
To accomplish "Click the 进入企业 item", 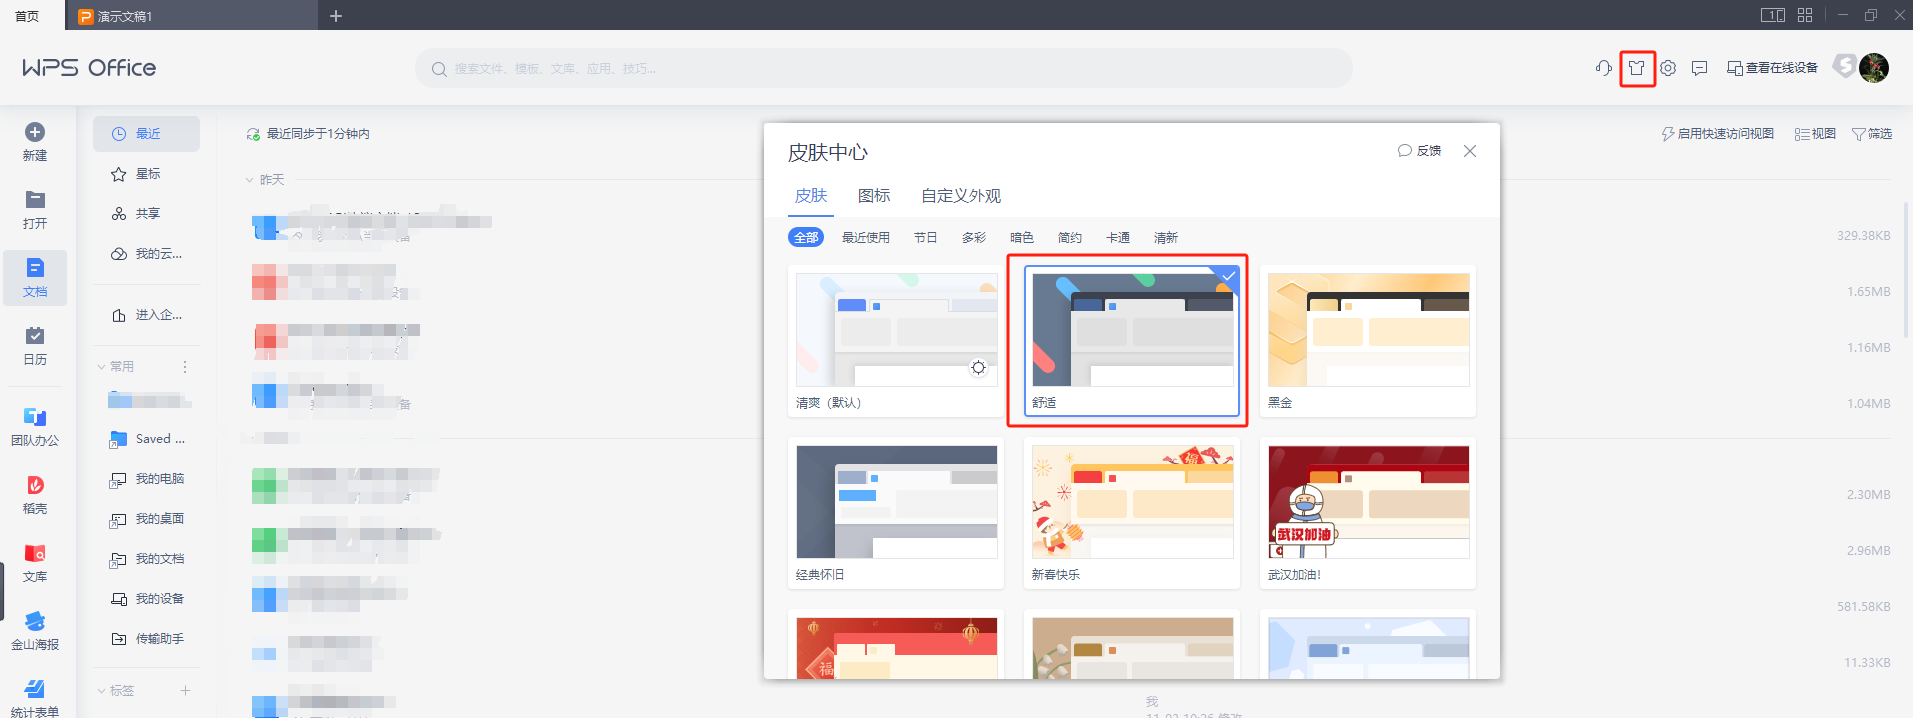I will click(x=146, y=315).
